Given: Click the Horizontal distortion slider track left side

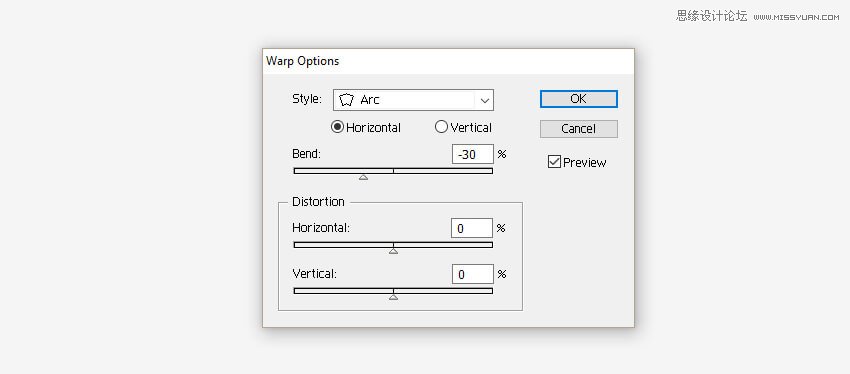Looking at the screenshot, I should [343, 244].
